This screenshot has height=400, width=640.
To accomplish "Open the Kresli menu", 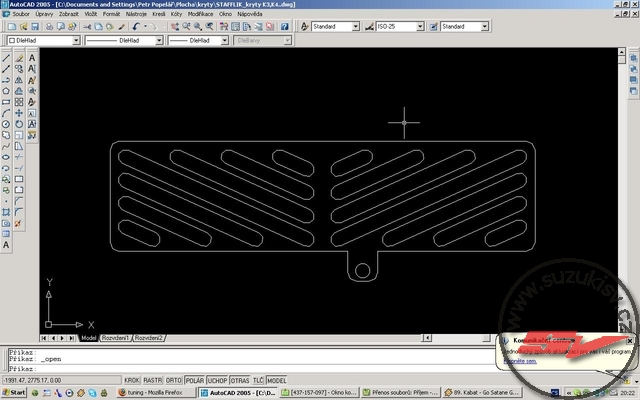I will click(x=159, y=14).
